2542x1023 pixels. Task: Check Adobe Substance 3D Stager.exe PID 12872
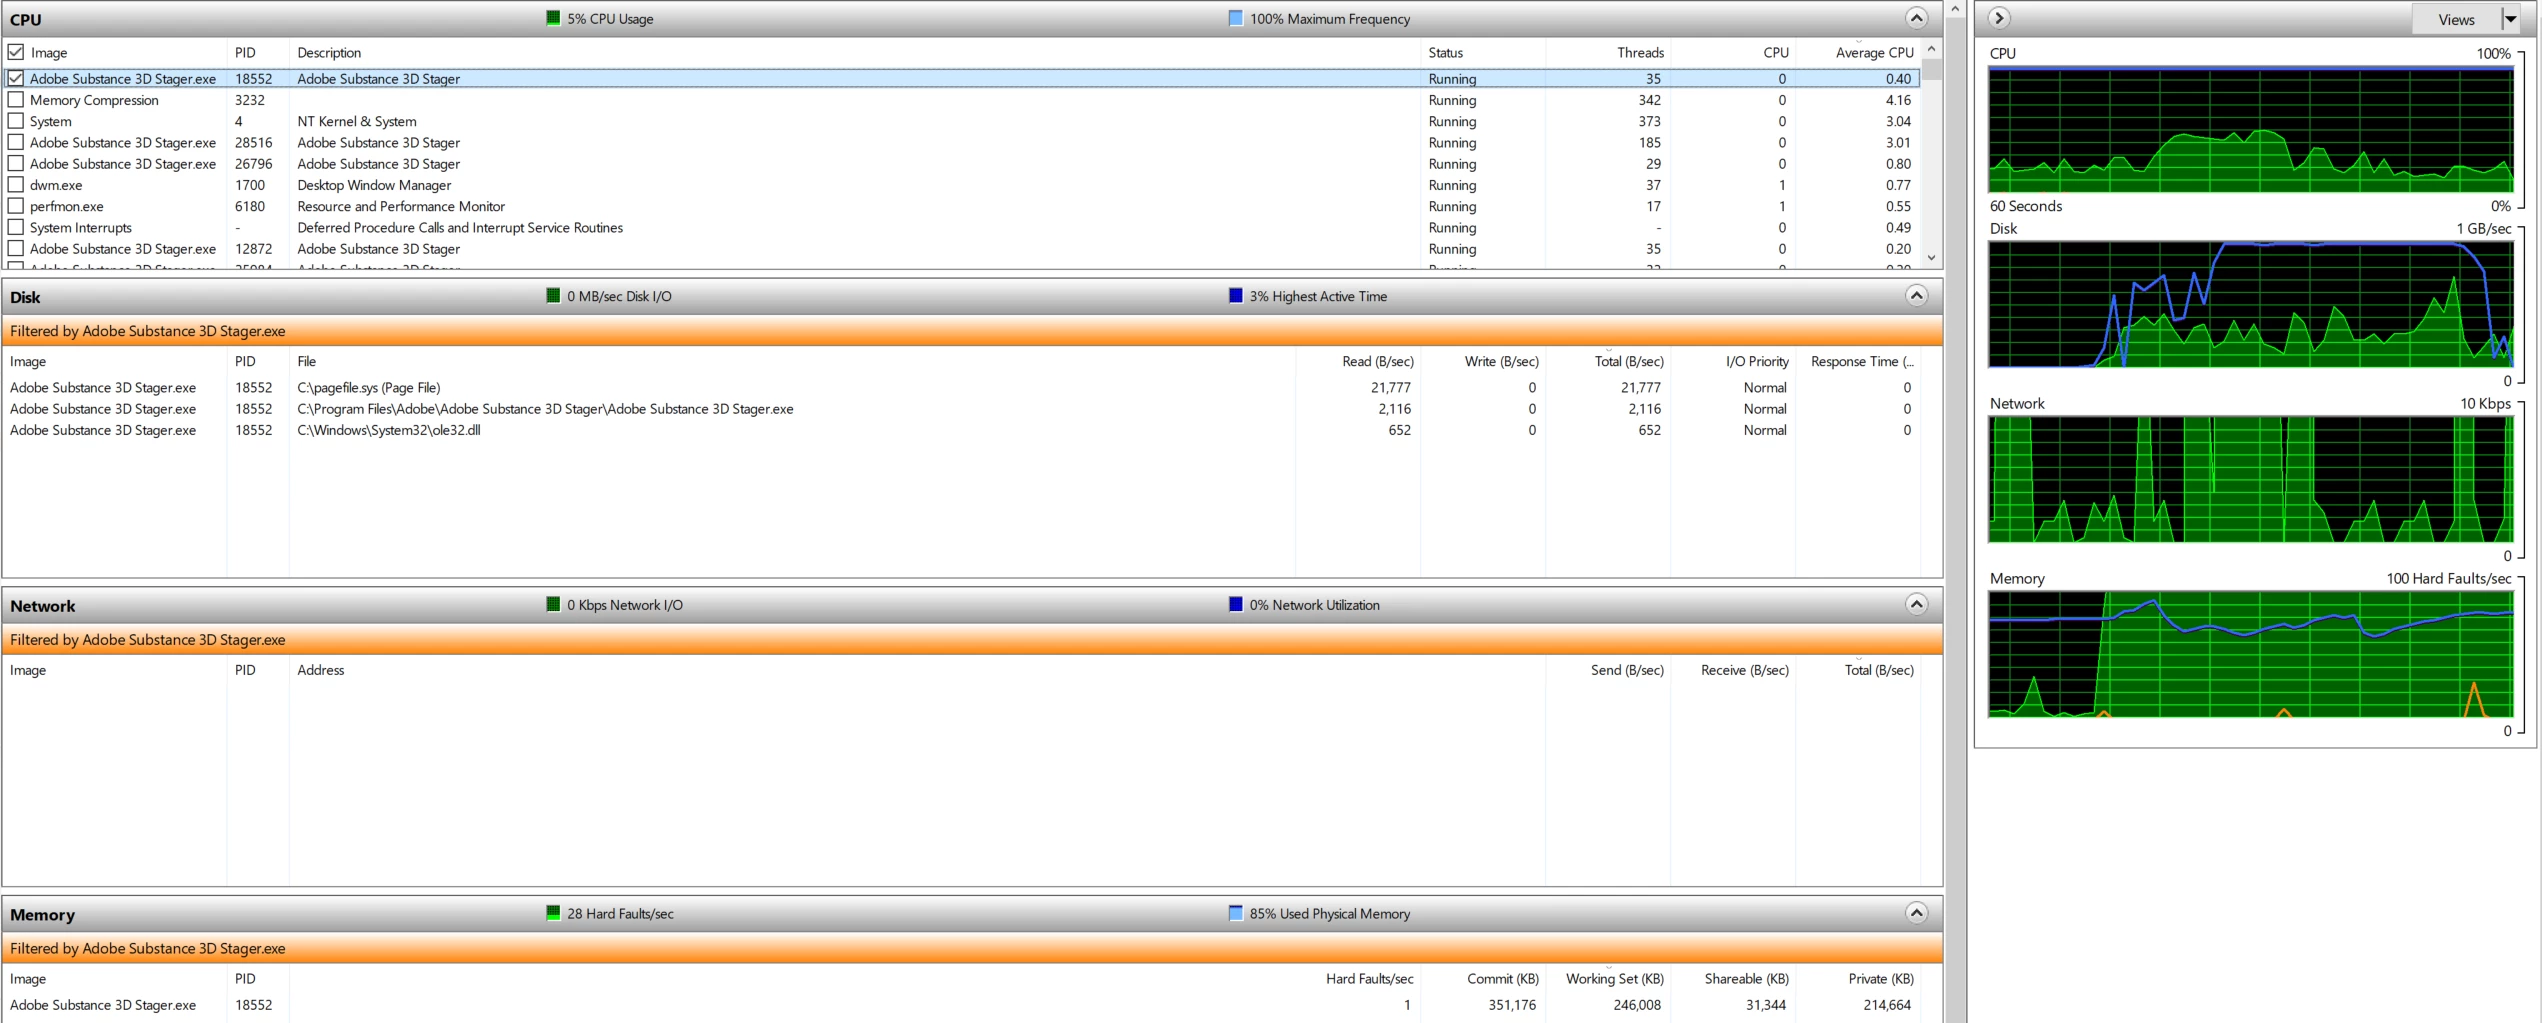click(16, 248)
